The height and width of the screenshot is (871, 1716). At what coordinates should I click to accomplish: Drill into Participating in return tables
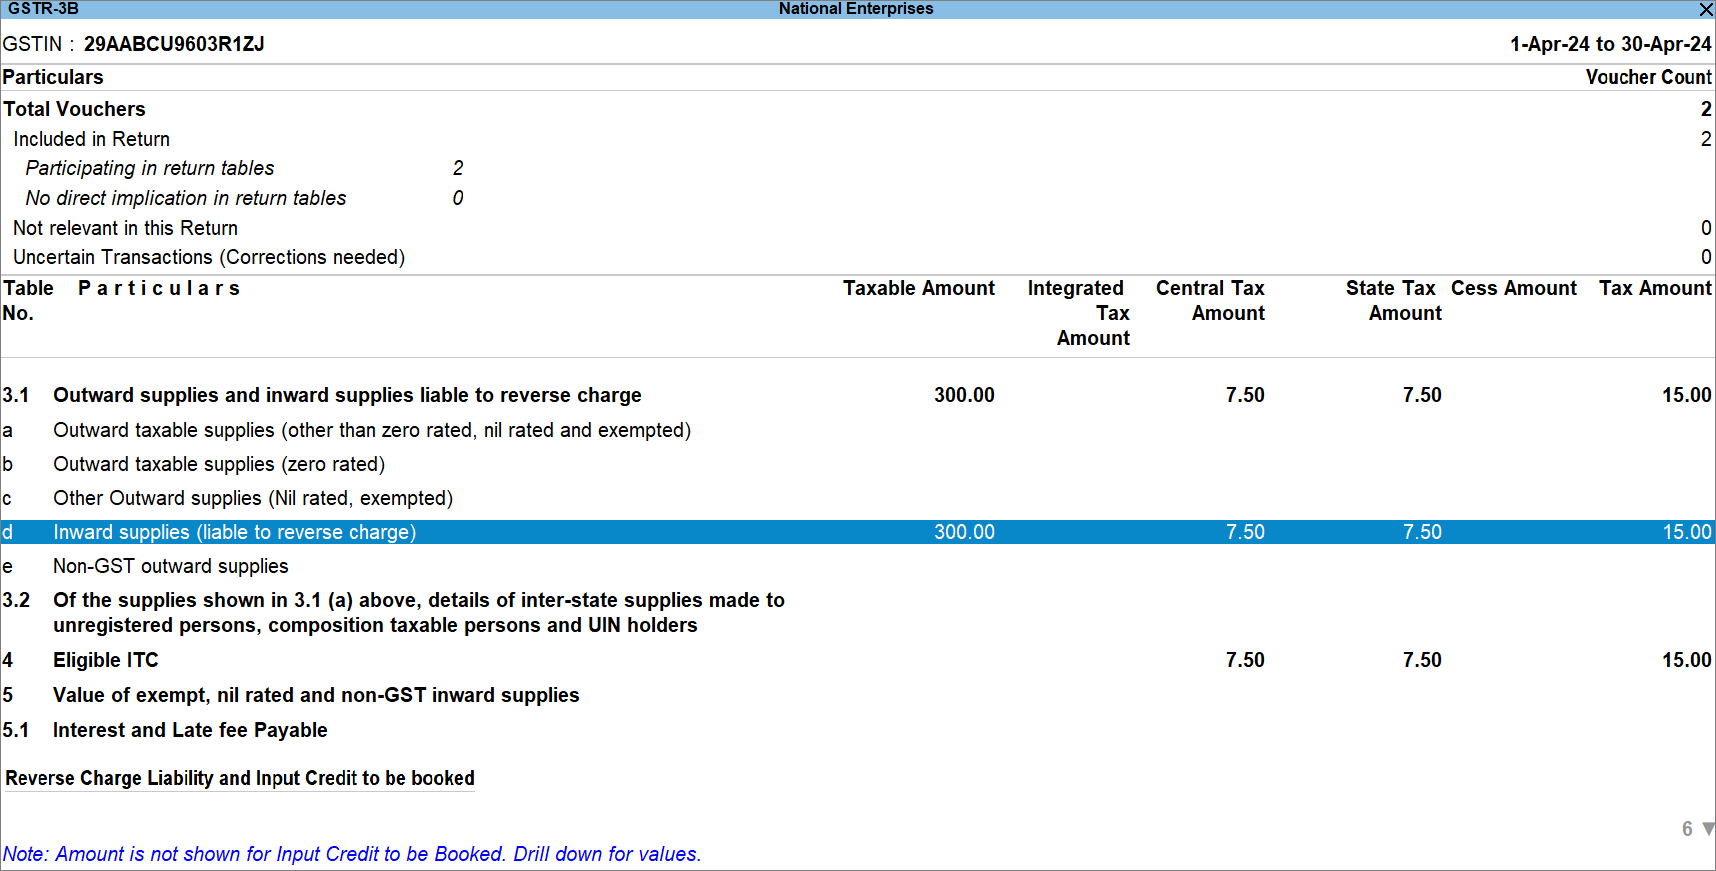click(x=150, y=168)
